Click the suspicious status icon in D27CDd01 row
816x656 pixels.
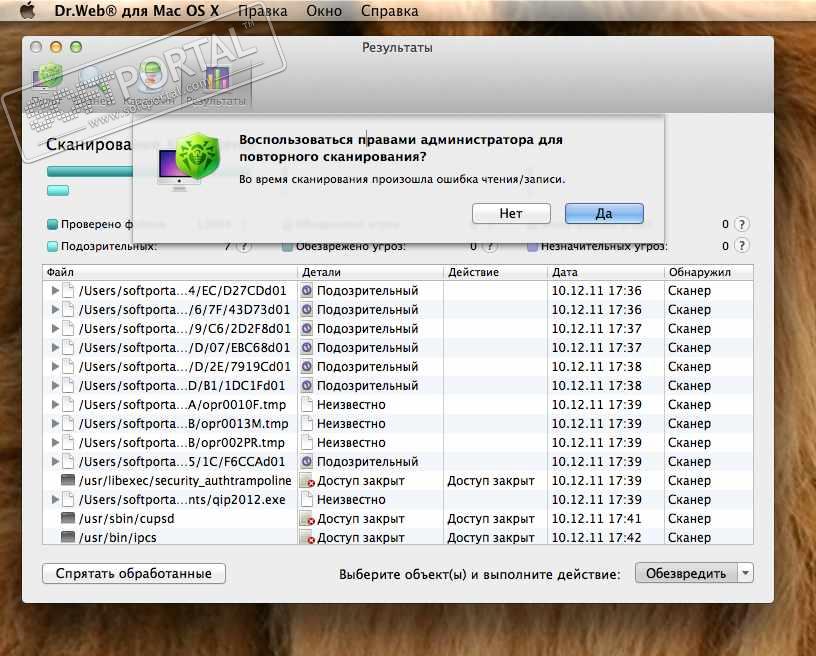[307, 291]
